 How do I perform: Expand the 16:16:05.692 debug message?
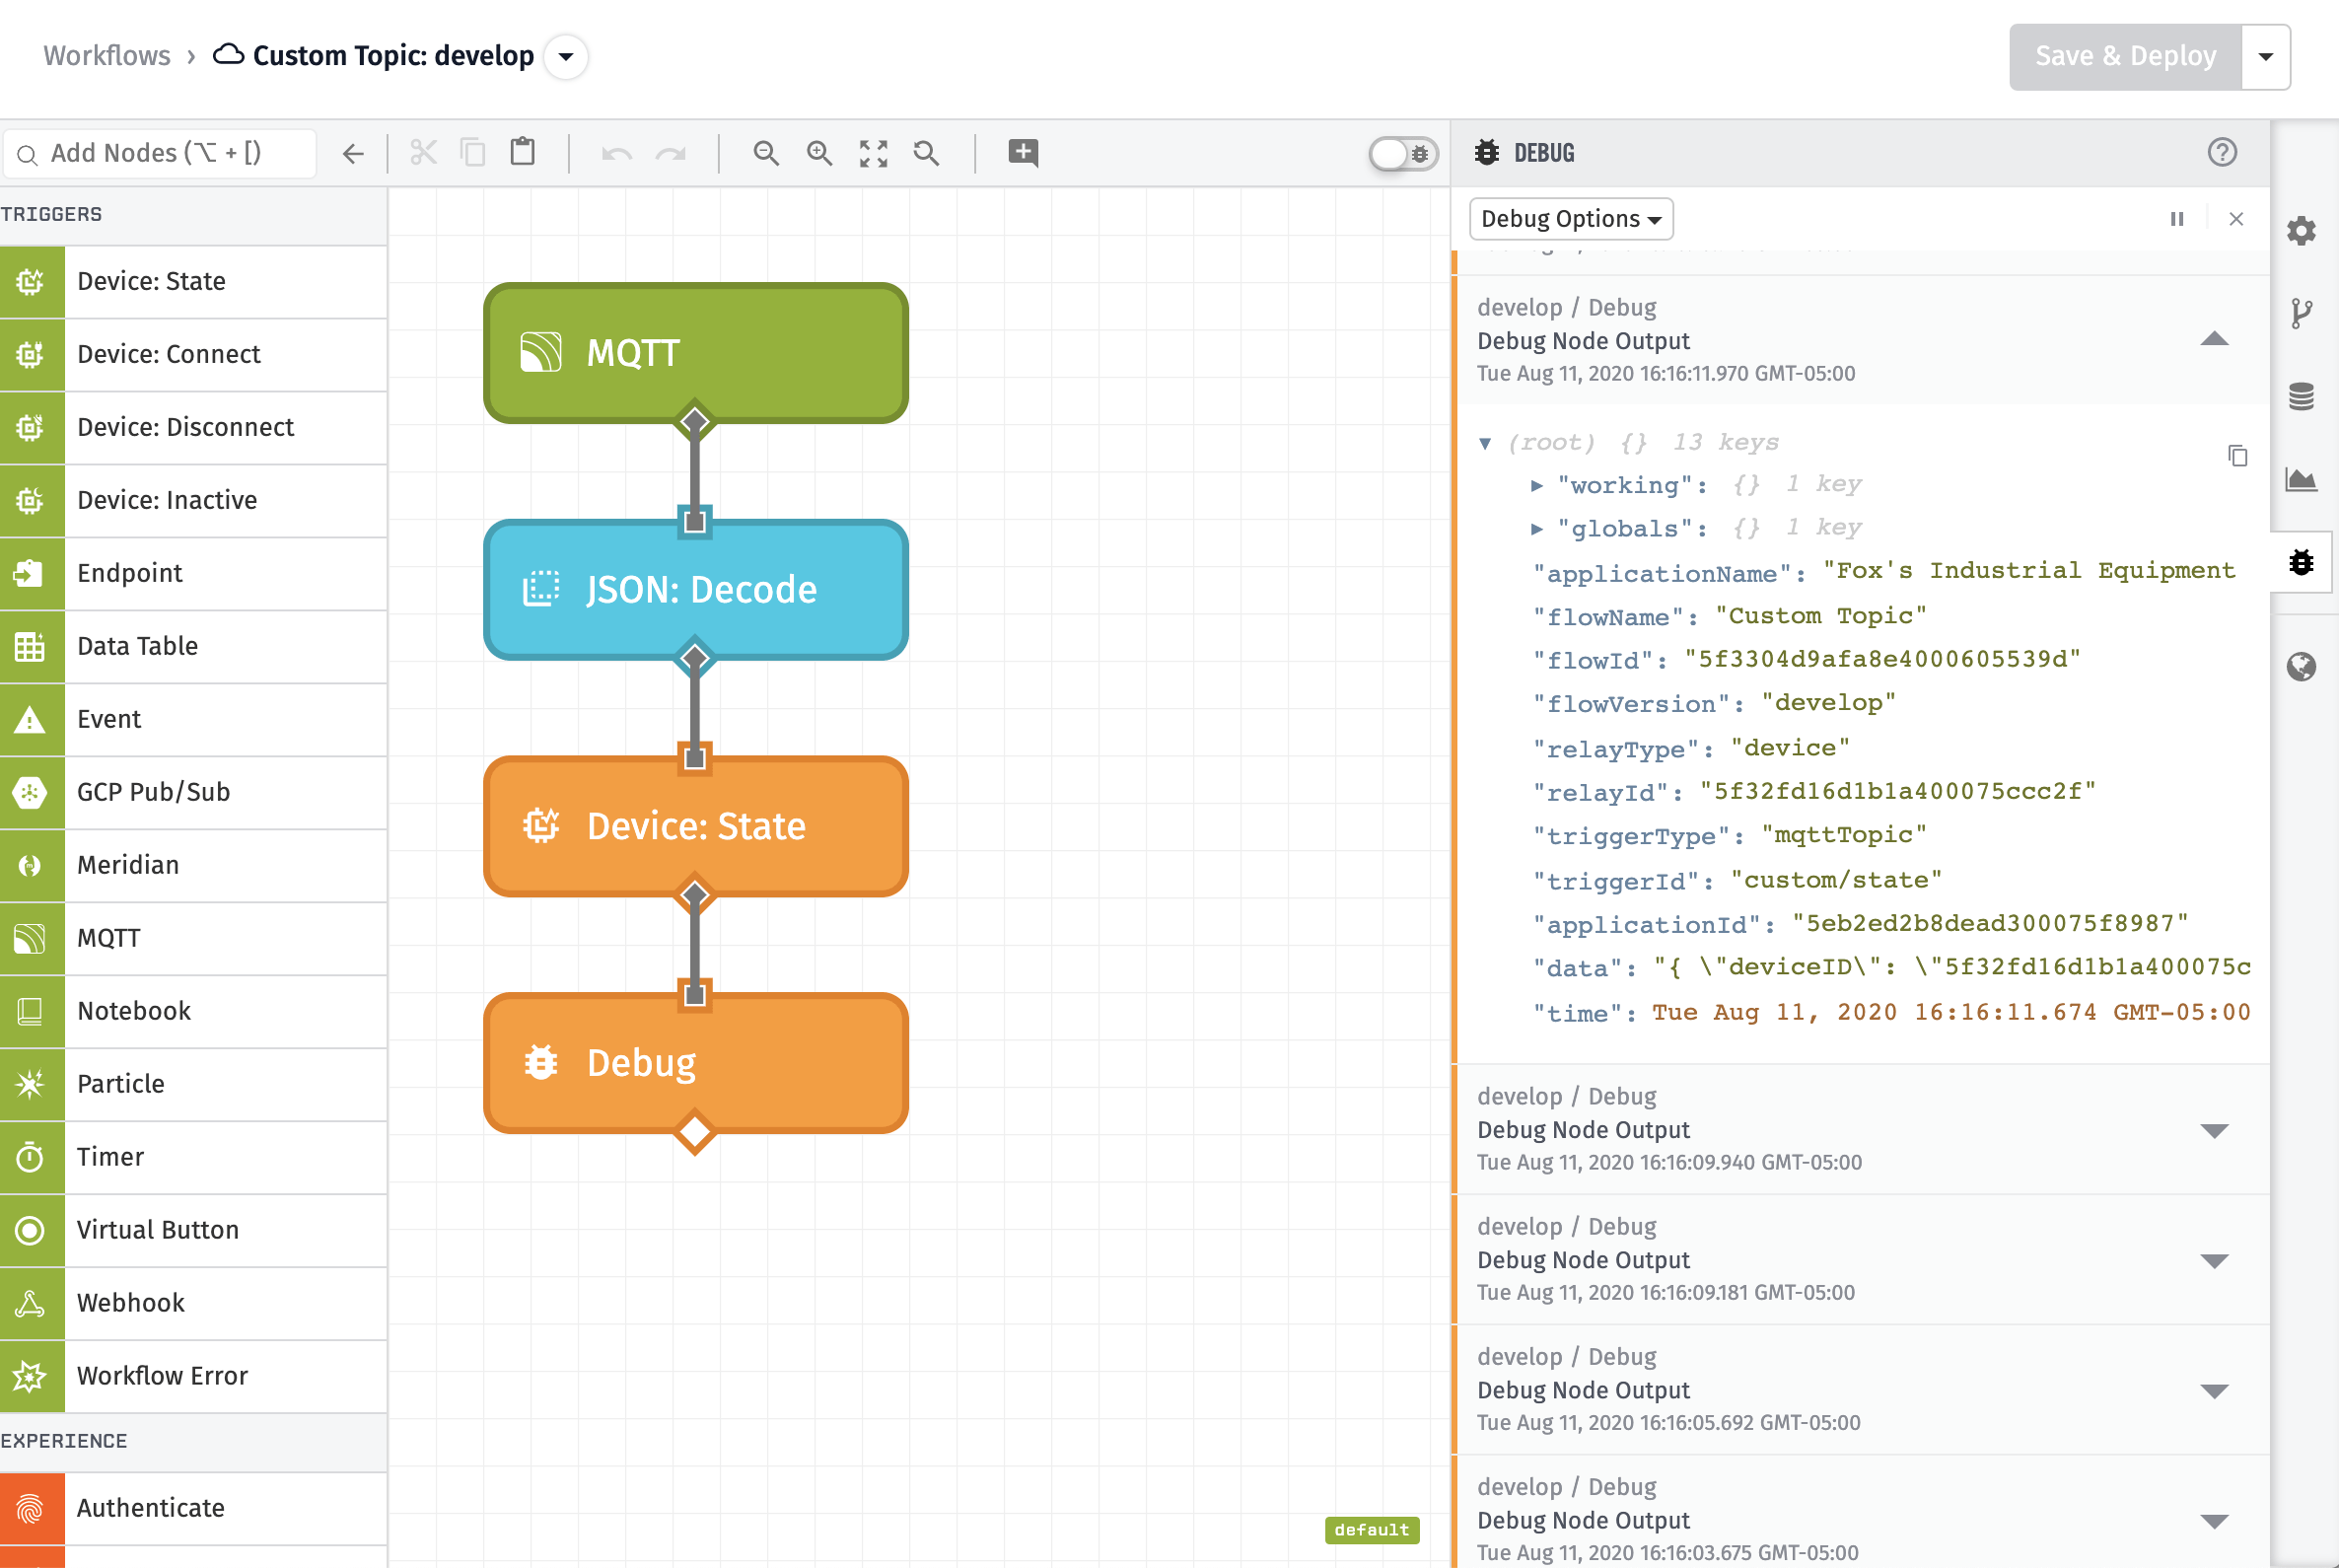pyautogui.click(x=2215, y=1391)
